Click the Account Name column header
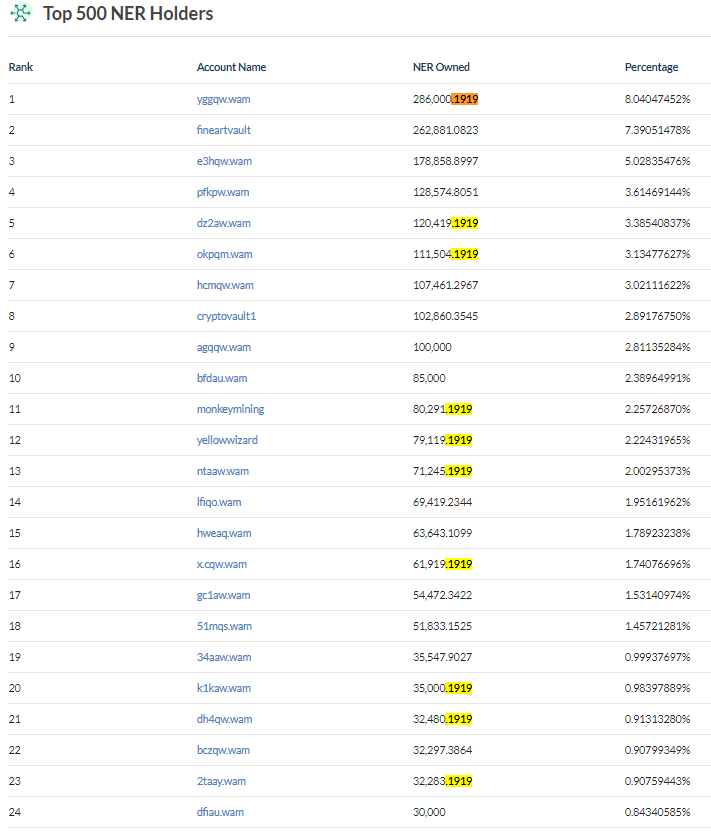 click(x=231, y=67)
